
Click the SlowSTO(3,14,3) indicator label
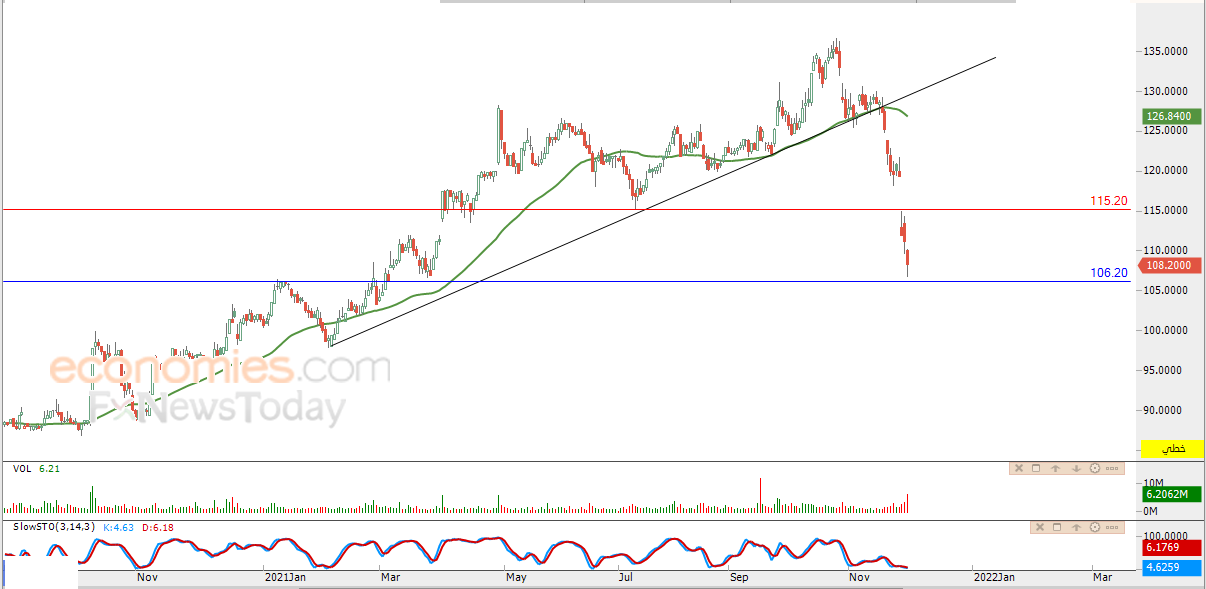(54, 527)
